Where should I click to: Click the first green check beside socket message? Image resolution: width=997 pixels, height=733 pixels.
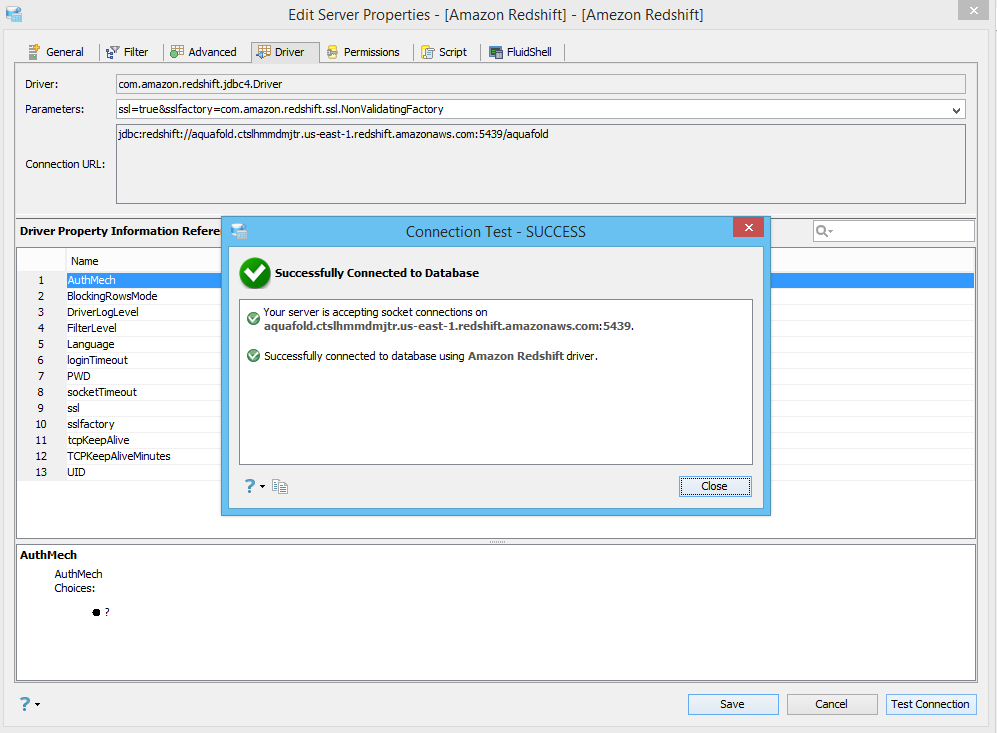tap(253, 319)
